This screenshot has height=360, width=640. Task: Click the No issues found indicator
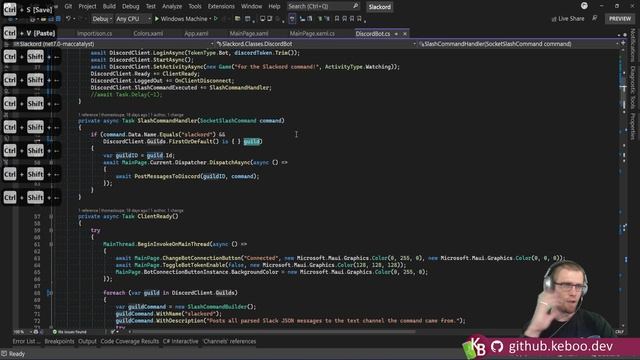click(70, 332)
